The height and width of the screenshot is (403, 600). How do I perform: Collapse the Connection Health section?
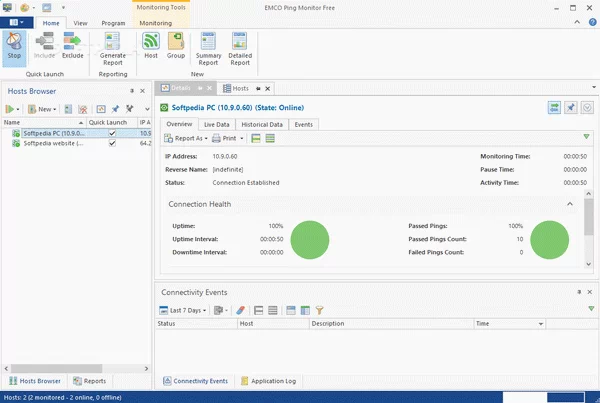(570, 203)
